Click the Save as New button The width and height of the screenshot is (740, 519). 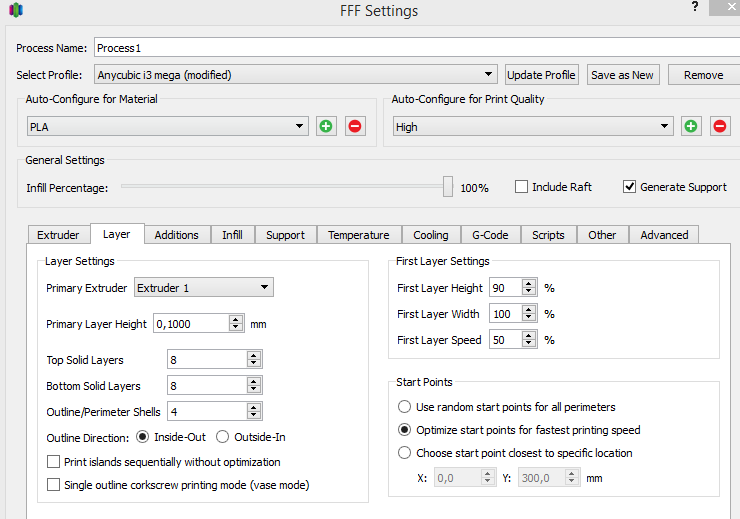622,75
